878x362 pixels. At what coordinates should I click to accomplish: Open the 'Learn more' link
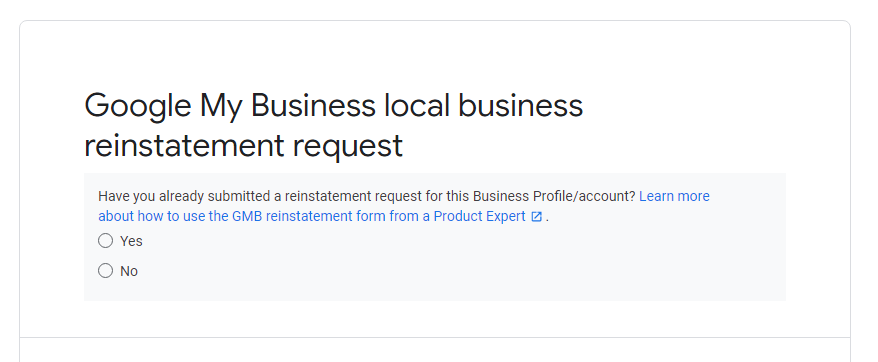point(674,196)
